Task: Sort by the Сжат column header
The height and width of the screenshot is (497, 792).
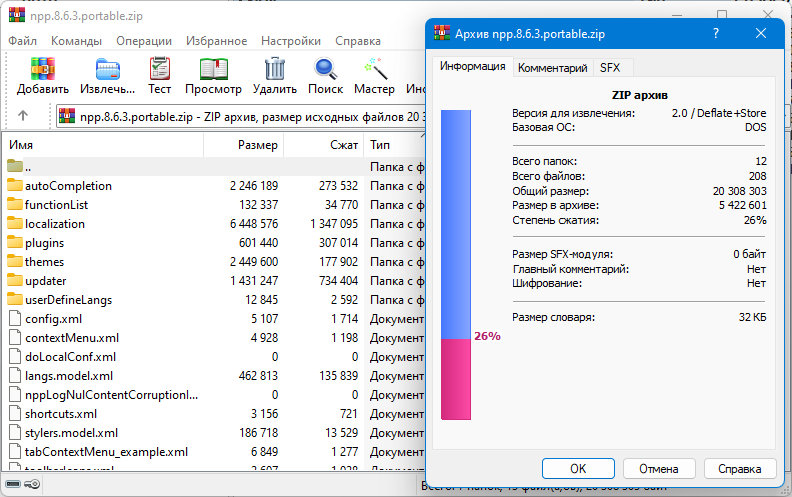Action: 323,145
